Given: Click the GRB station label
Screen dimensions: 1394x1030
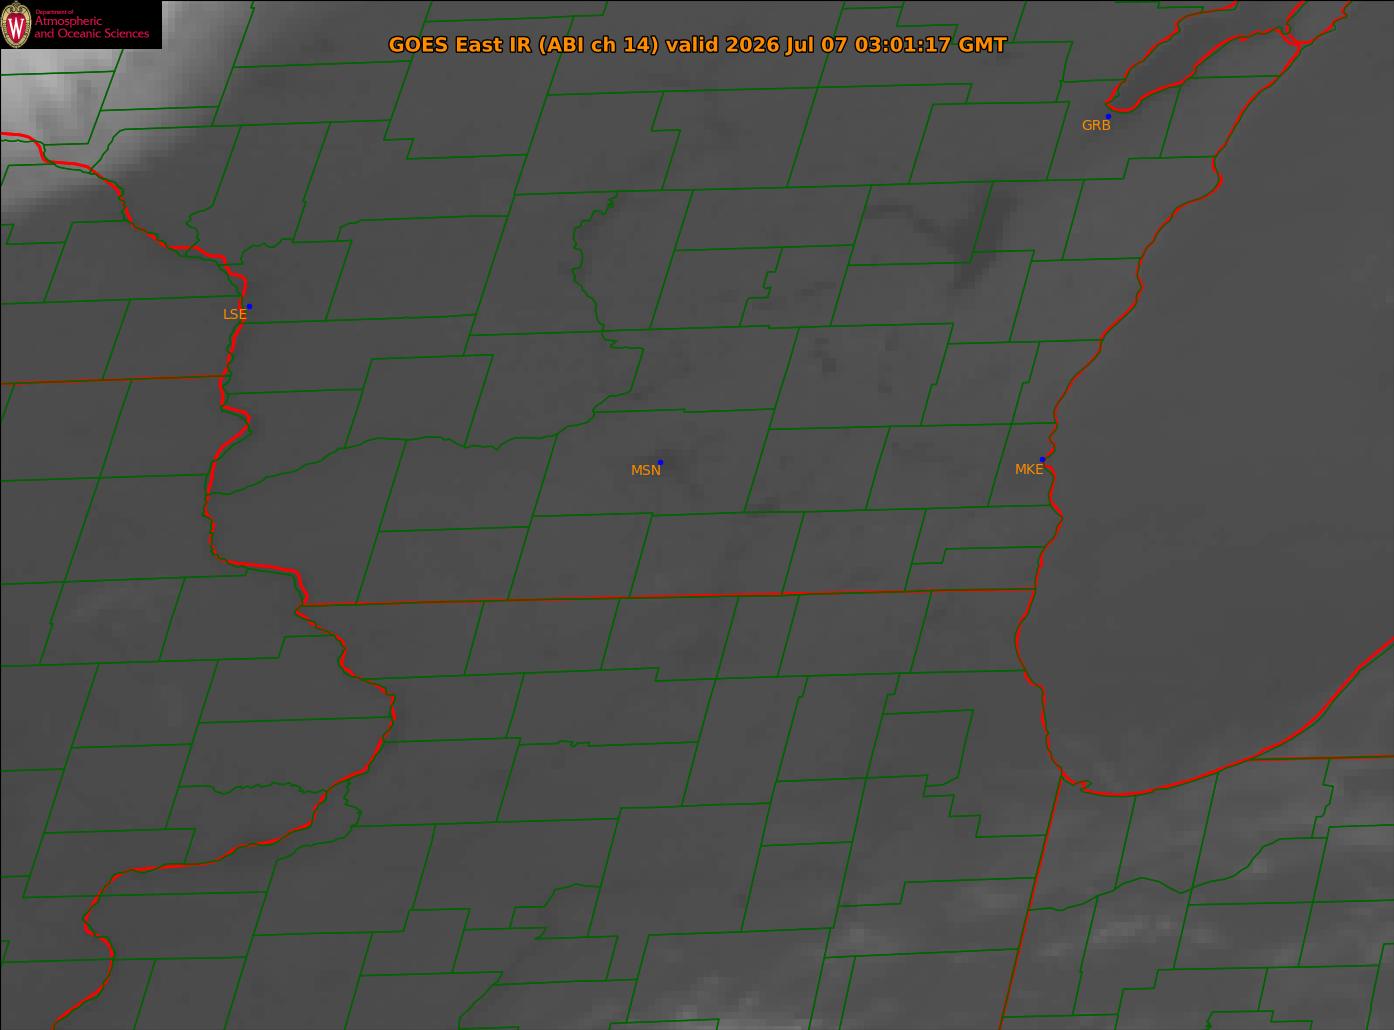Looking at the screenshot, I should (x=1096, y=125).
